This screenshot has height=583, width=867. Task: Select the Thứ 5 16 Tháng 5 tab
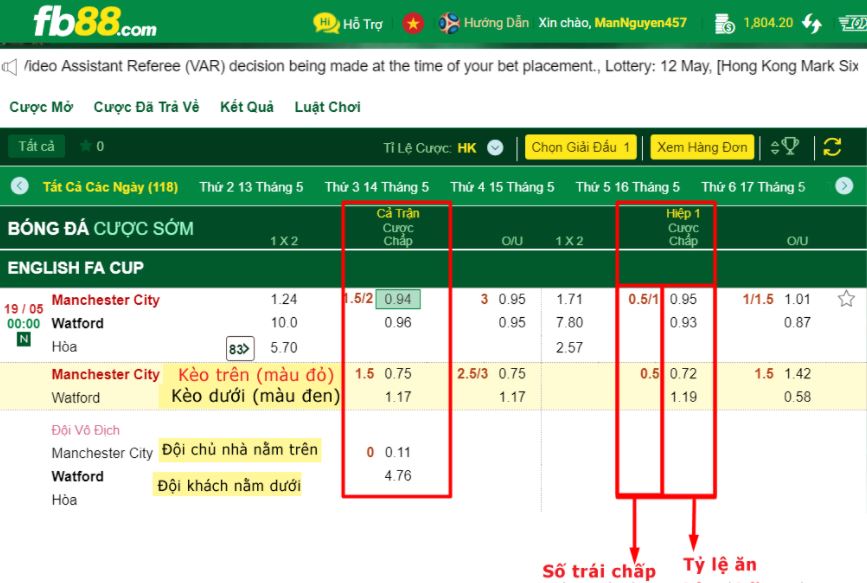628,187
